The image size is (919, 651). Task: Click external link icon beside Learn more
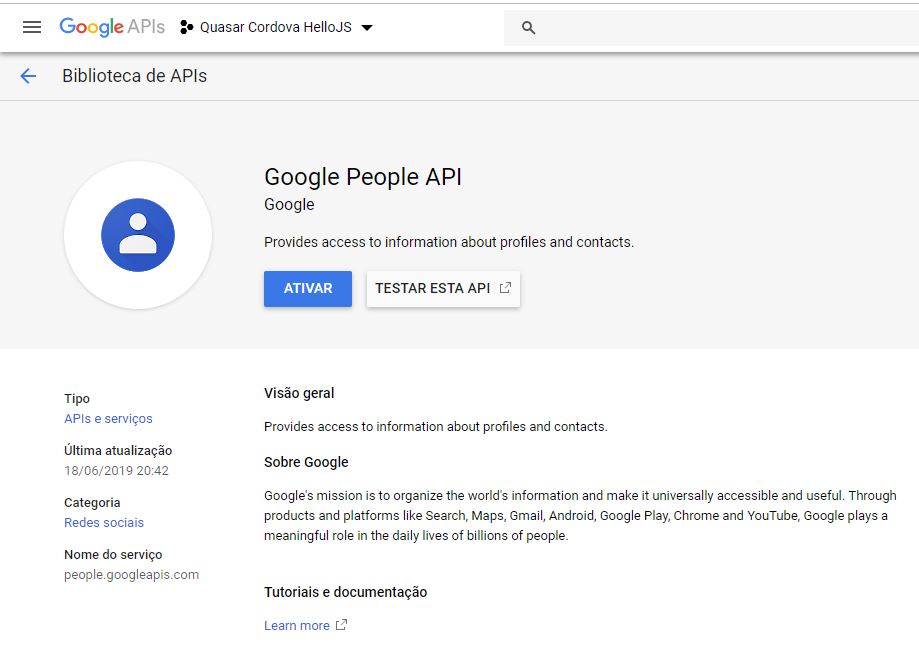coord(341,625)
